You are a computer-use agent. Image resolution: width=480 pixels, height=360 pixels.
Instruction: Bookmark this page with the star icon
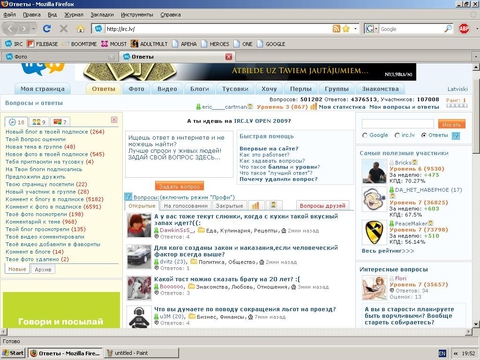346,29
